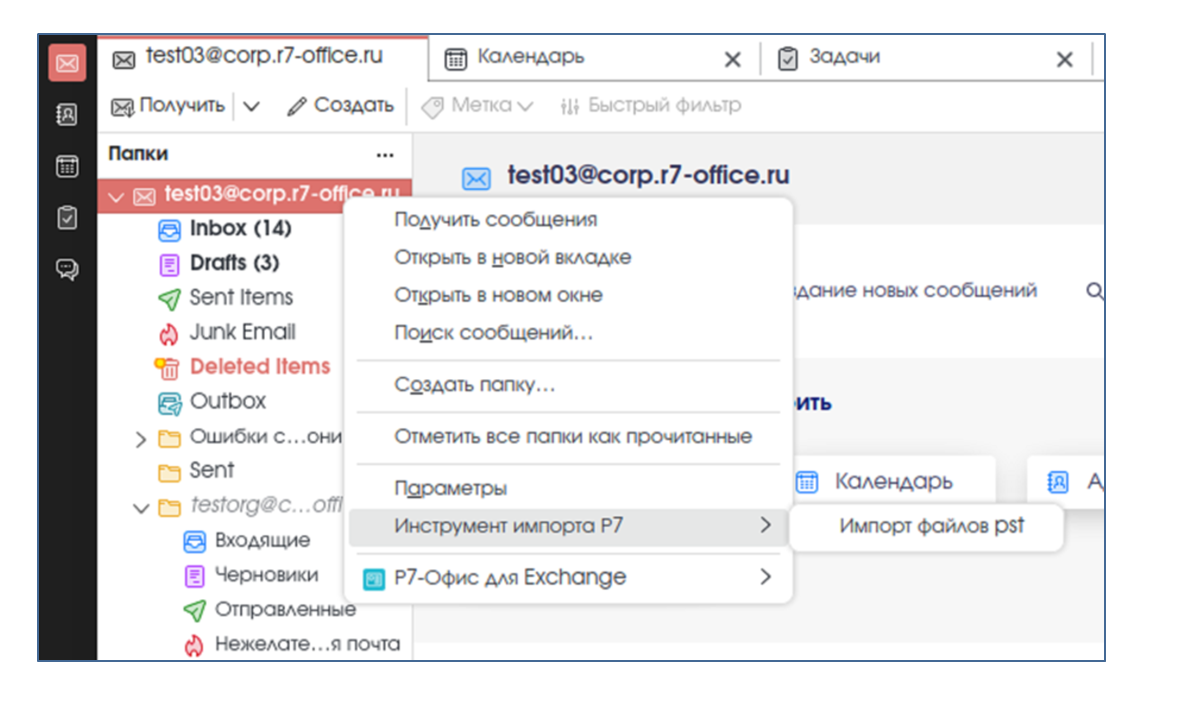Click the Календарь card icon on account page
The width and height of the screenshot is (1178, 714).
click(807, 482)
